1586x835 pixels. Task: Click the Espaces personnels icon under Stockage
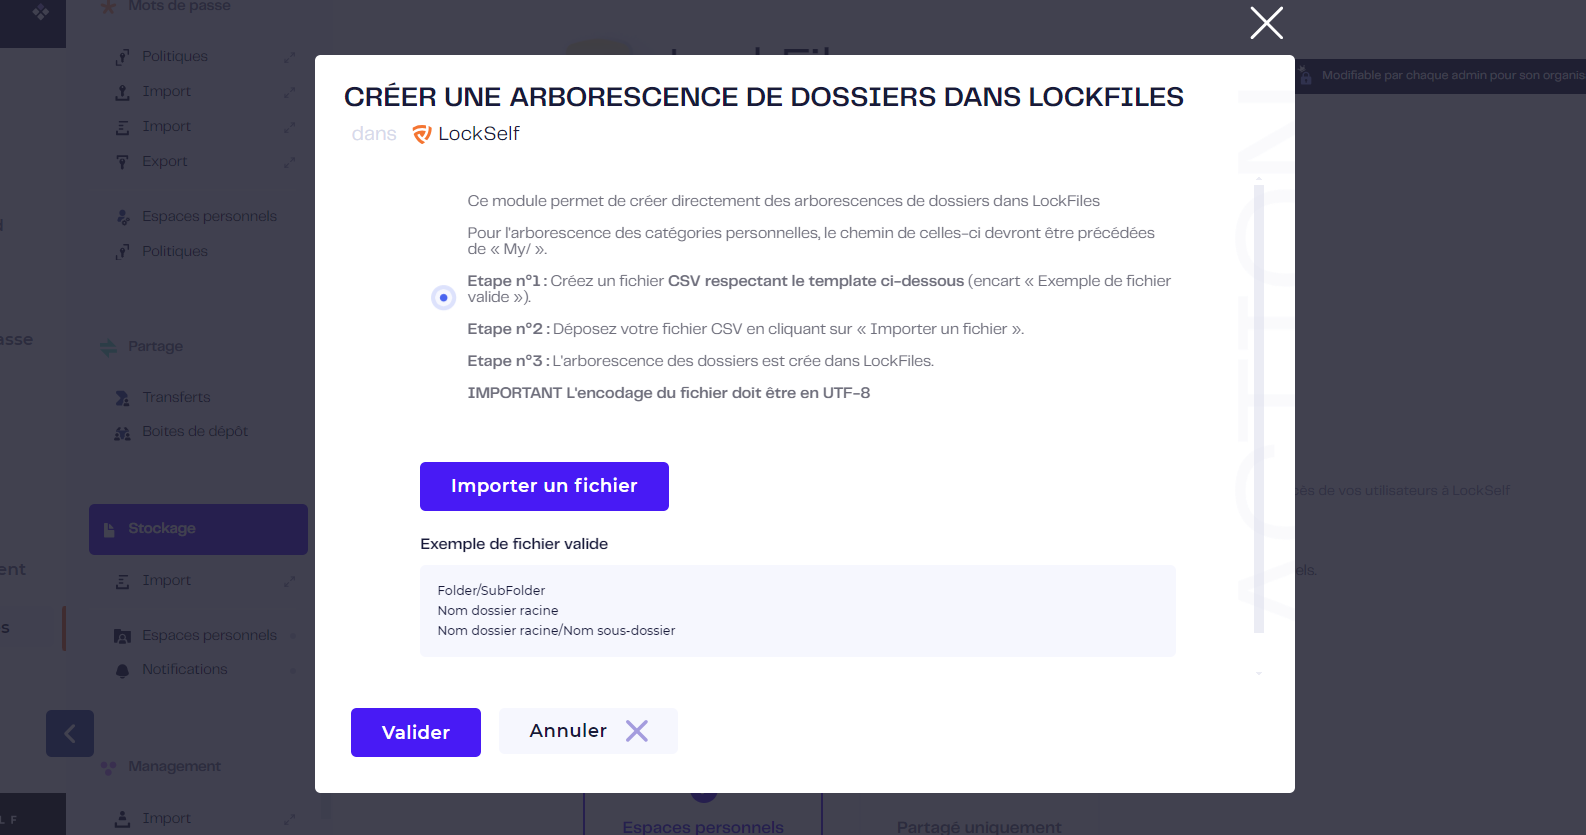(x=122, y=636)
